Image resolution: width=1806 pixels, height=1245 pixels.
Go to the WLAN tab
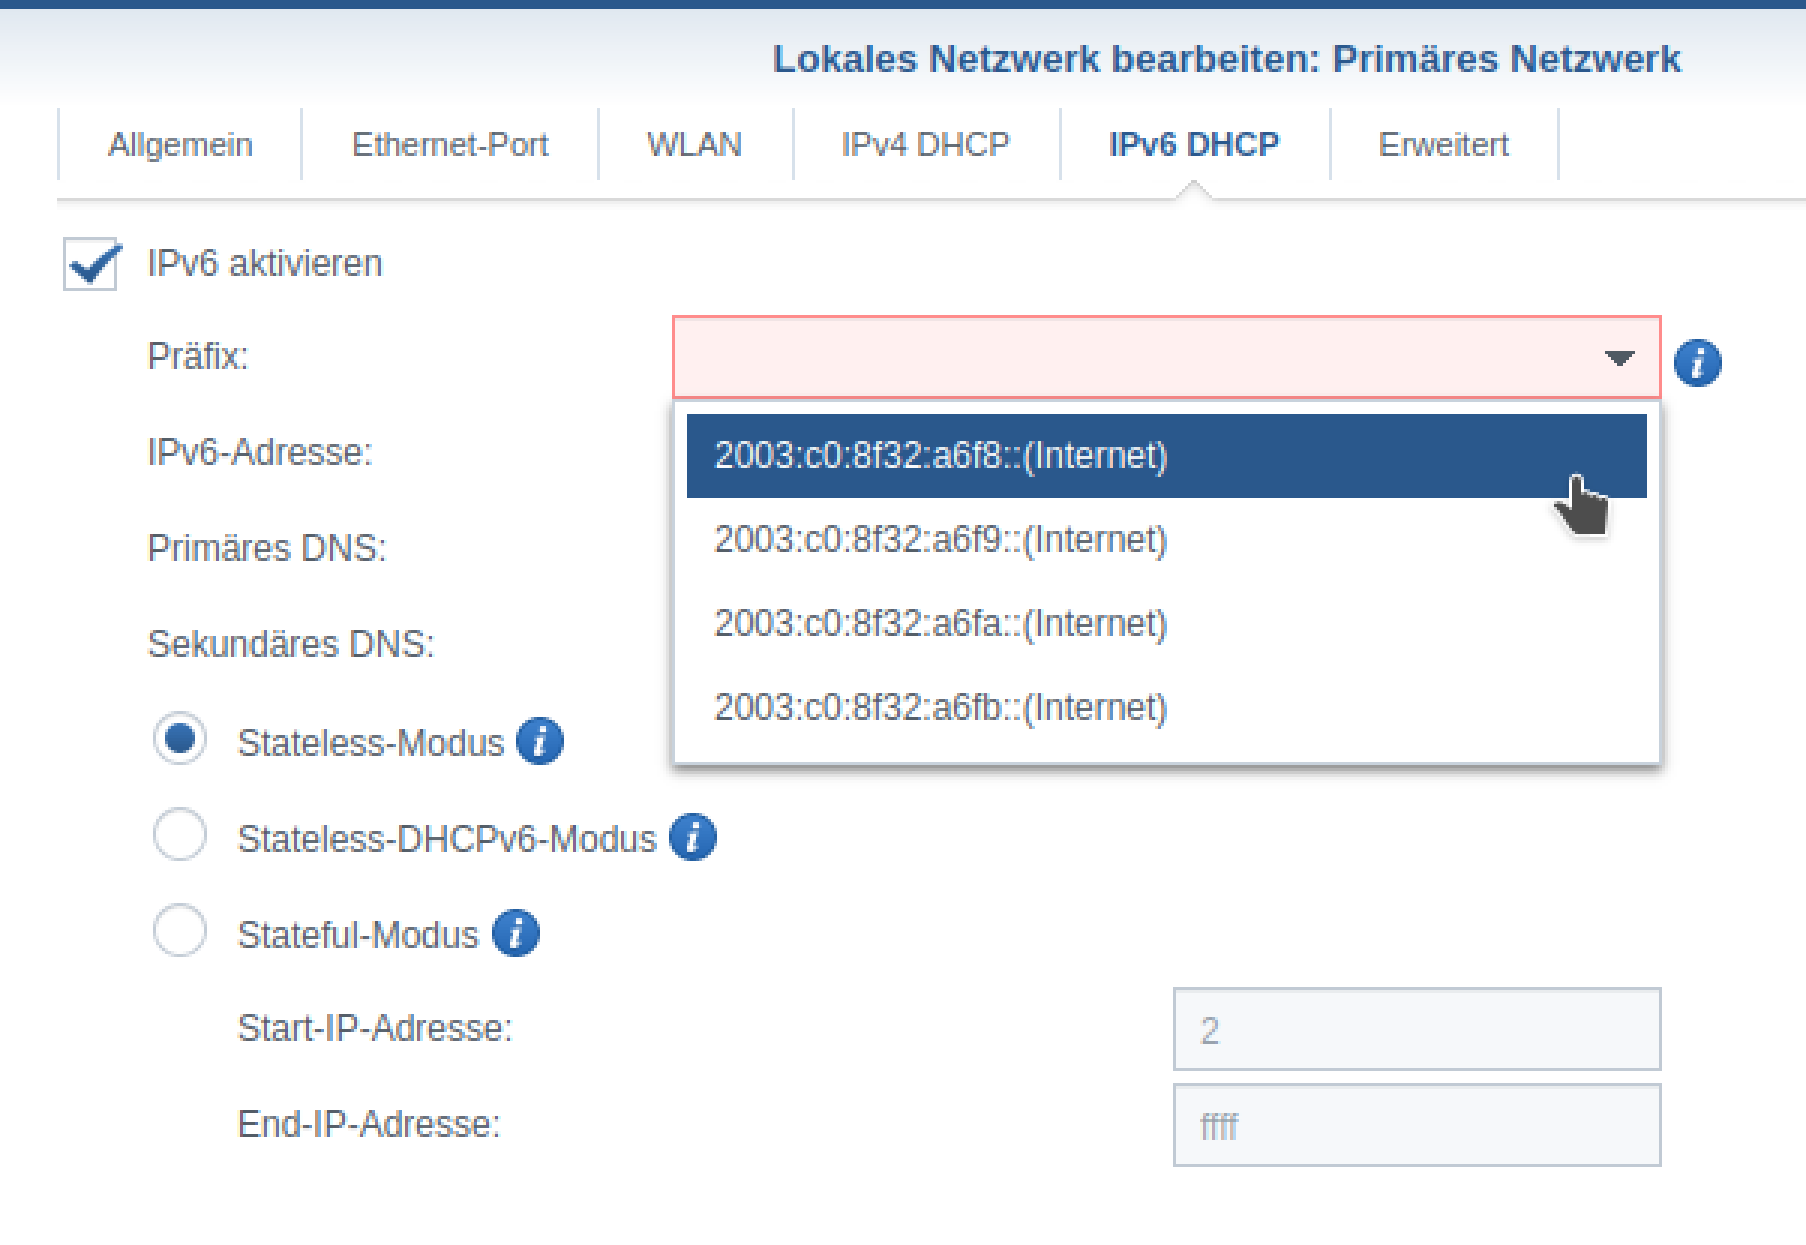pyautogui.click(x=694, y=145)
